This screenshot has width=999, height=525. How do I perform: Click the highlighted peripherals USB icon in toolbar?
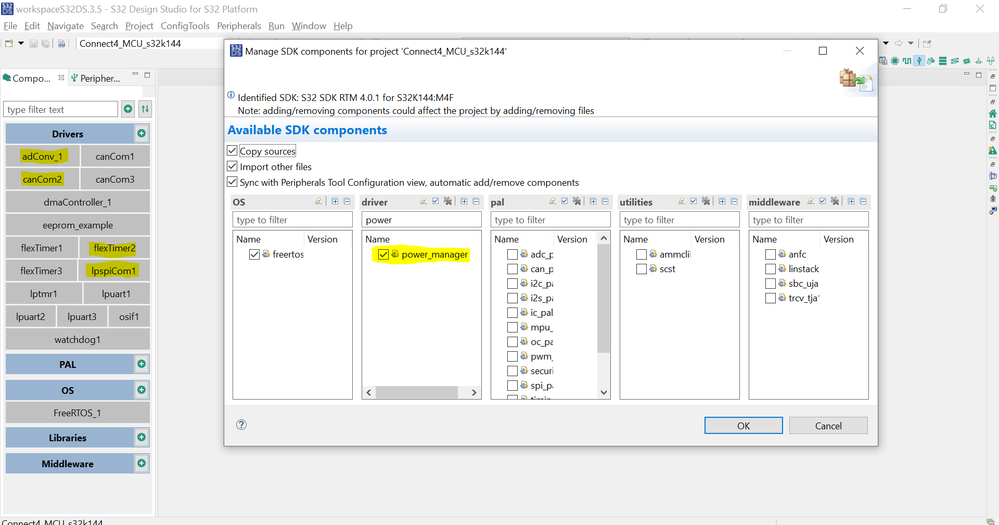[919, 61]
